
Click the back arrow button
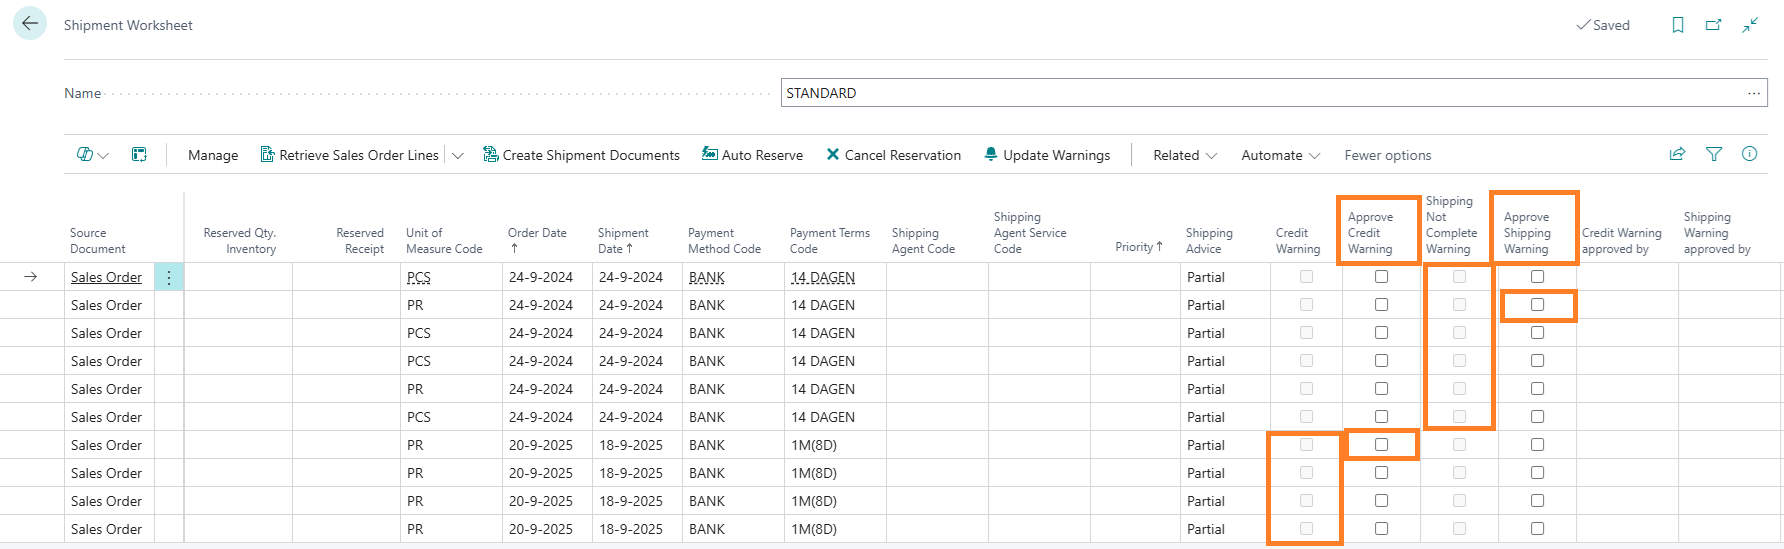tap(30, 24)
